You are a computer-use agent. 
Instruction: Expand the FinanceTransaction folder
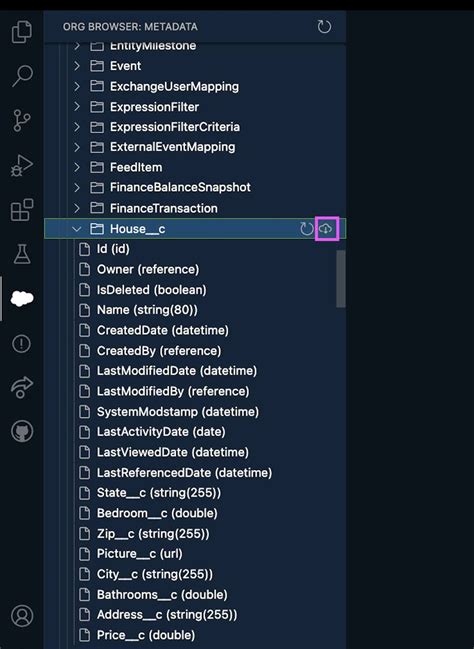[x=77, y=208]
